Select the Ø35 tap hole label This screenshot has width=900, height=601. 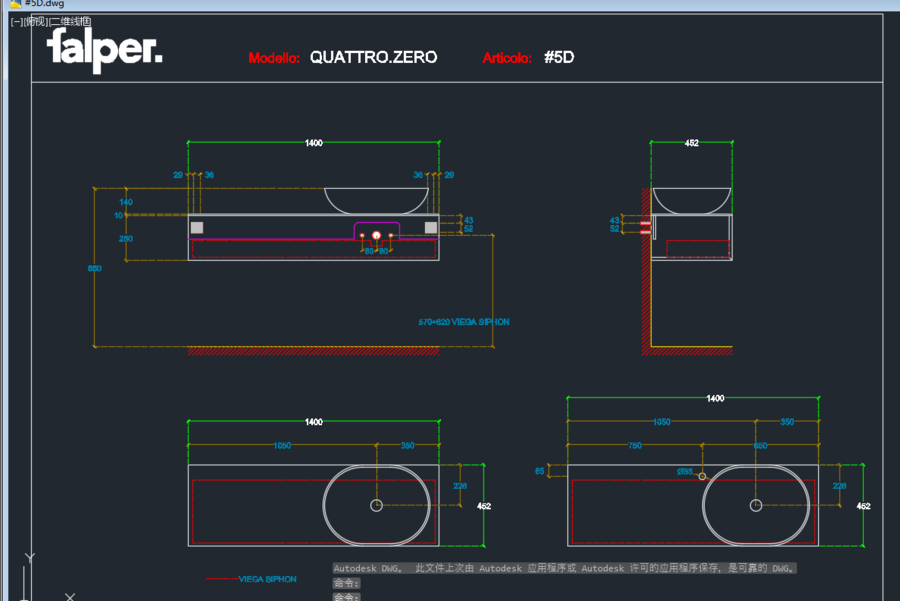(x=685, y=472)
